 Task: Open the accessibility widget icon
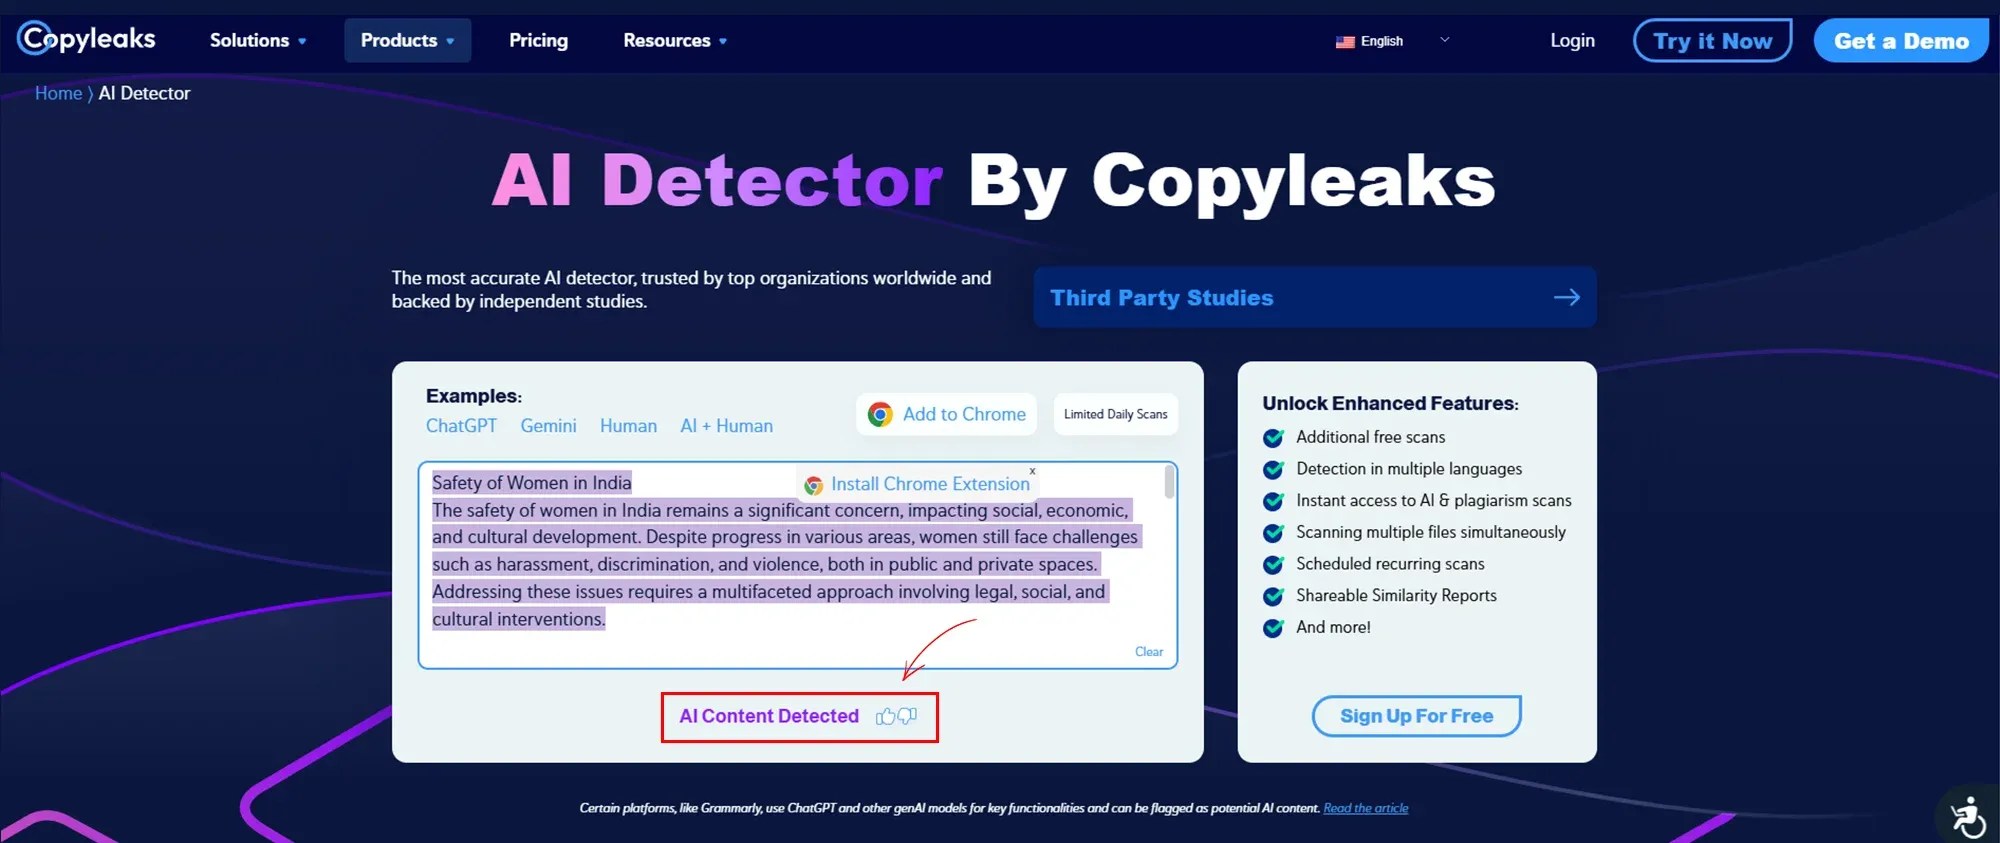[1968, 816]
